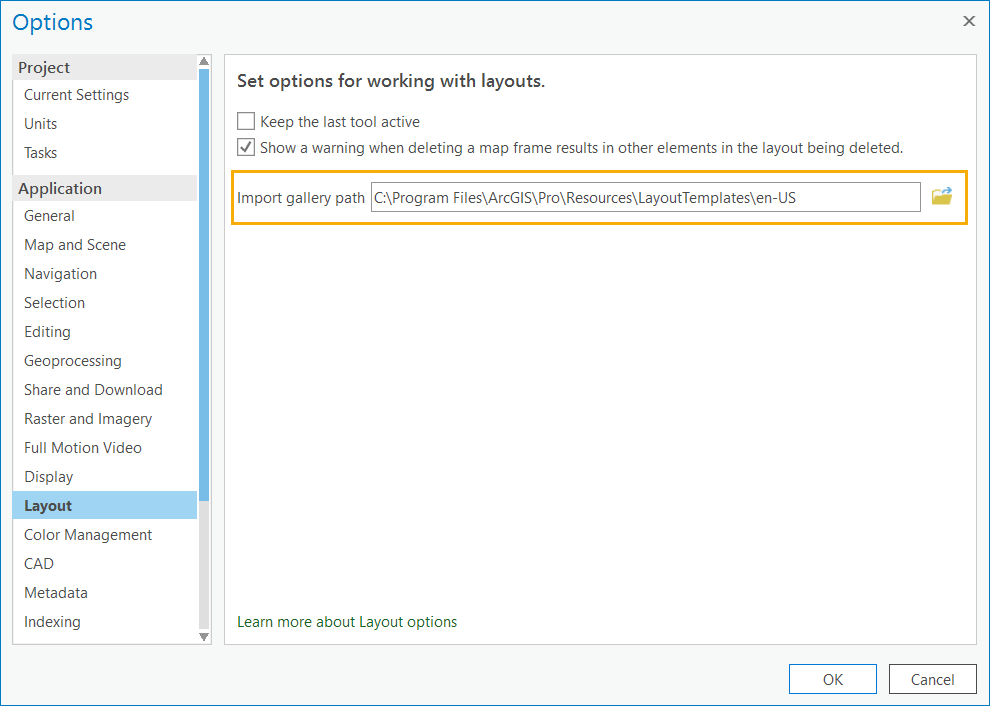This screenshot has width=990, height=706.
Task: Click the scrollbar up arrow
Action: click(x=203, y=59)
